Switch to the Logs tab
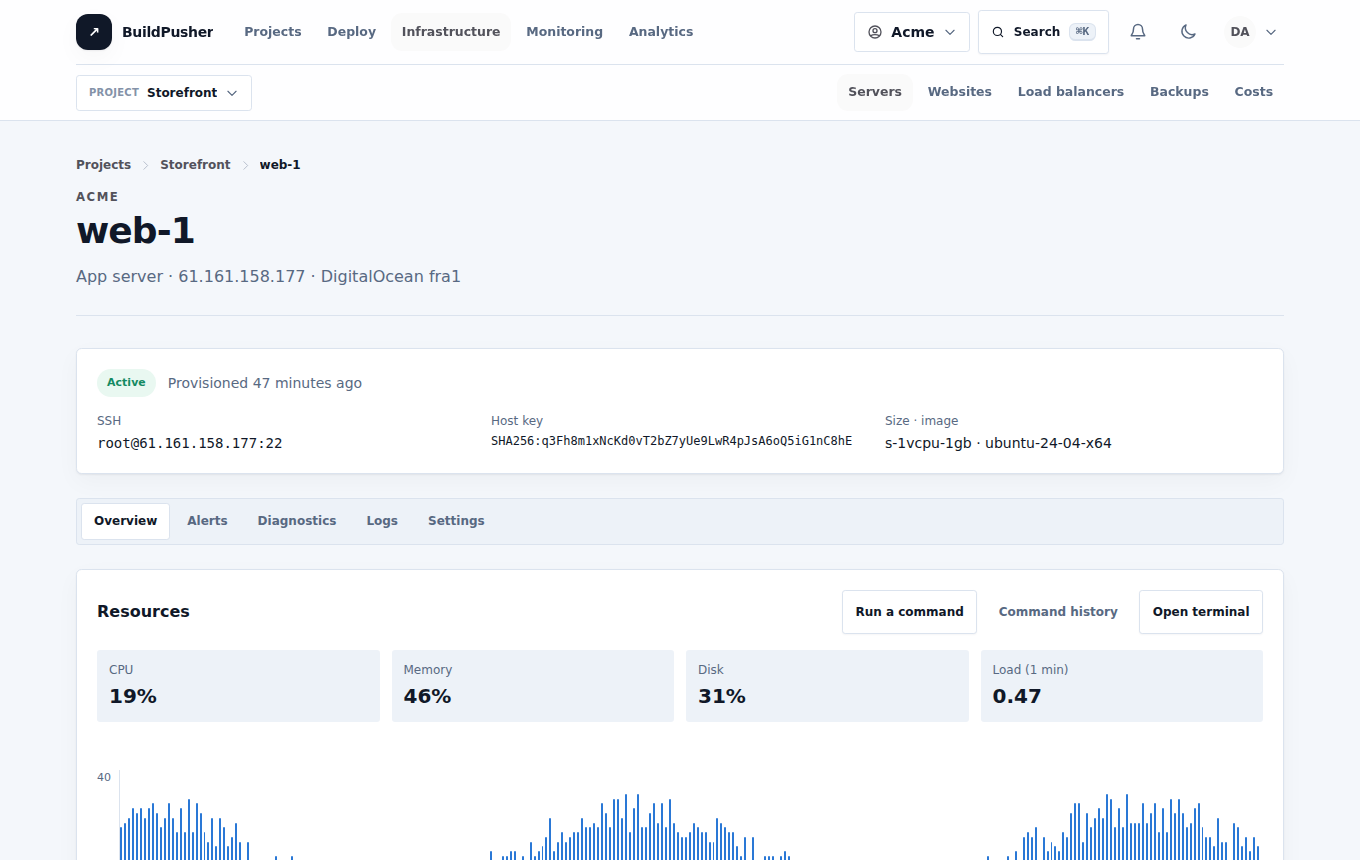Image resolution: width=1360 pixels, height=860 pixels. point(382,521)
